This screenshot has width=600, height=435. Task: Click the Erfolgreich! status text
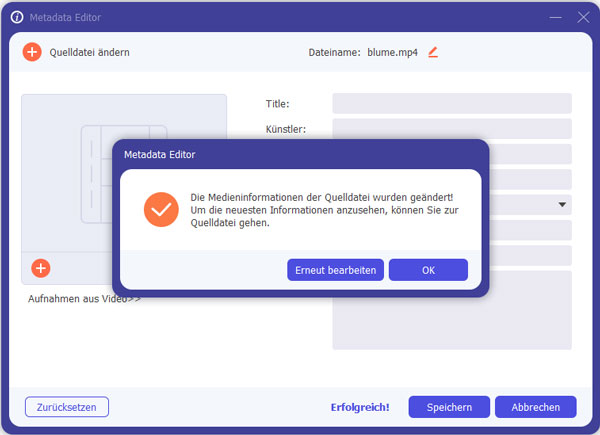pyautogui.click(x=360, y=407)
